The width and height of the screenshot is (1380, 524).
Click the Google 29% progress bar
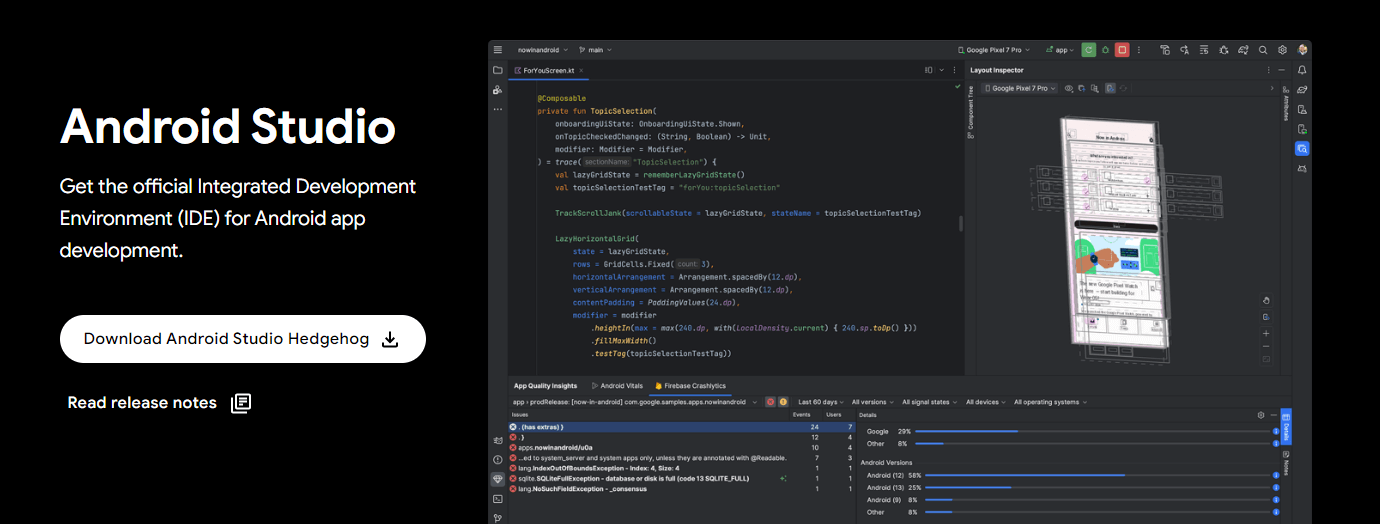point(1092,431)
